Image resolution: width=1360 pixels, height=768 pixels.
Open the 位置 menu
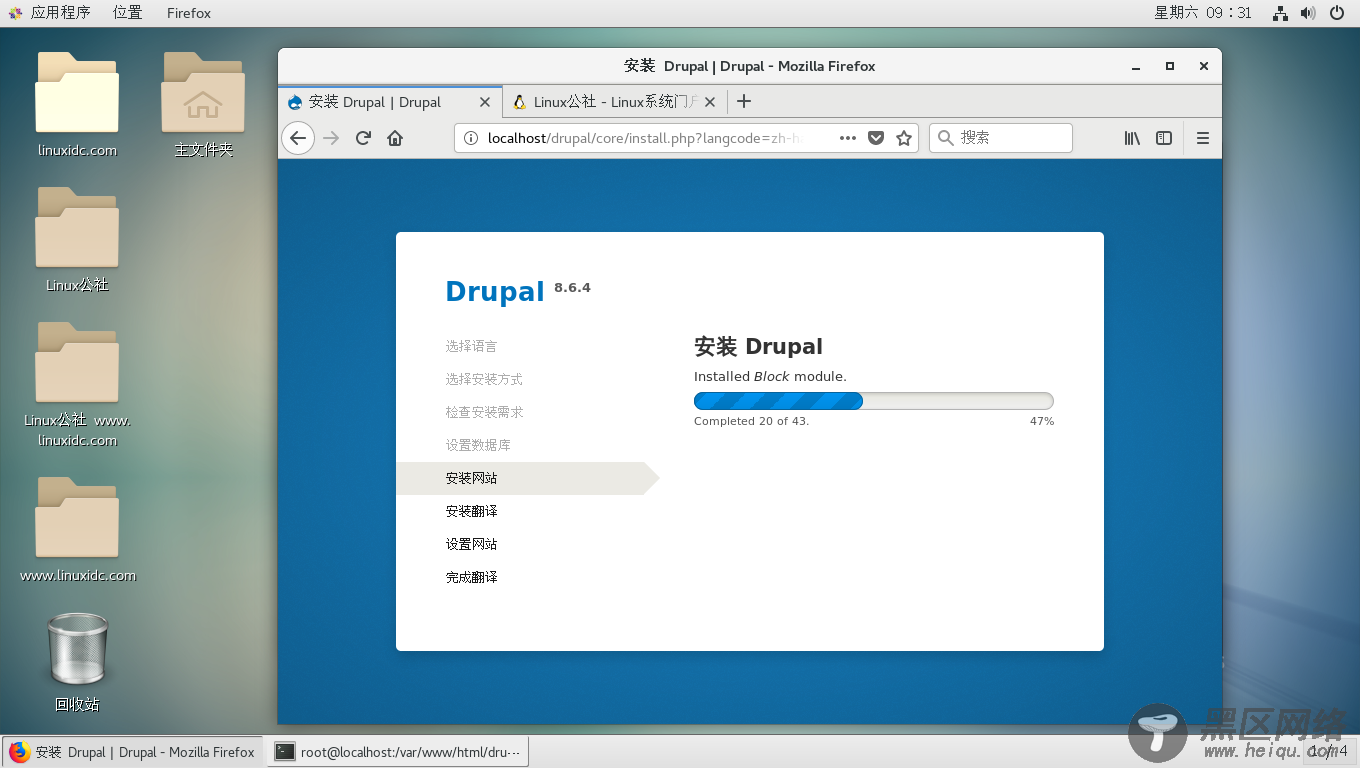(x=127, y=13)
